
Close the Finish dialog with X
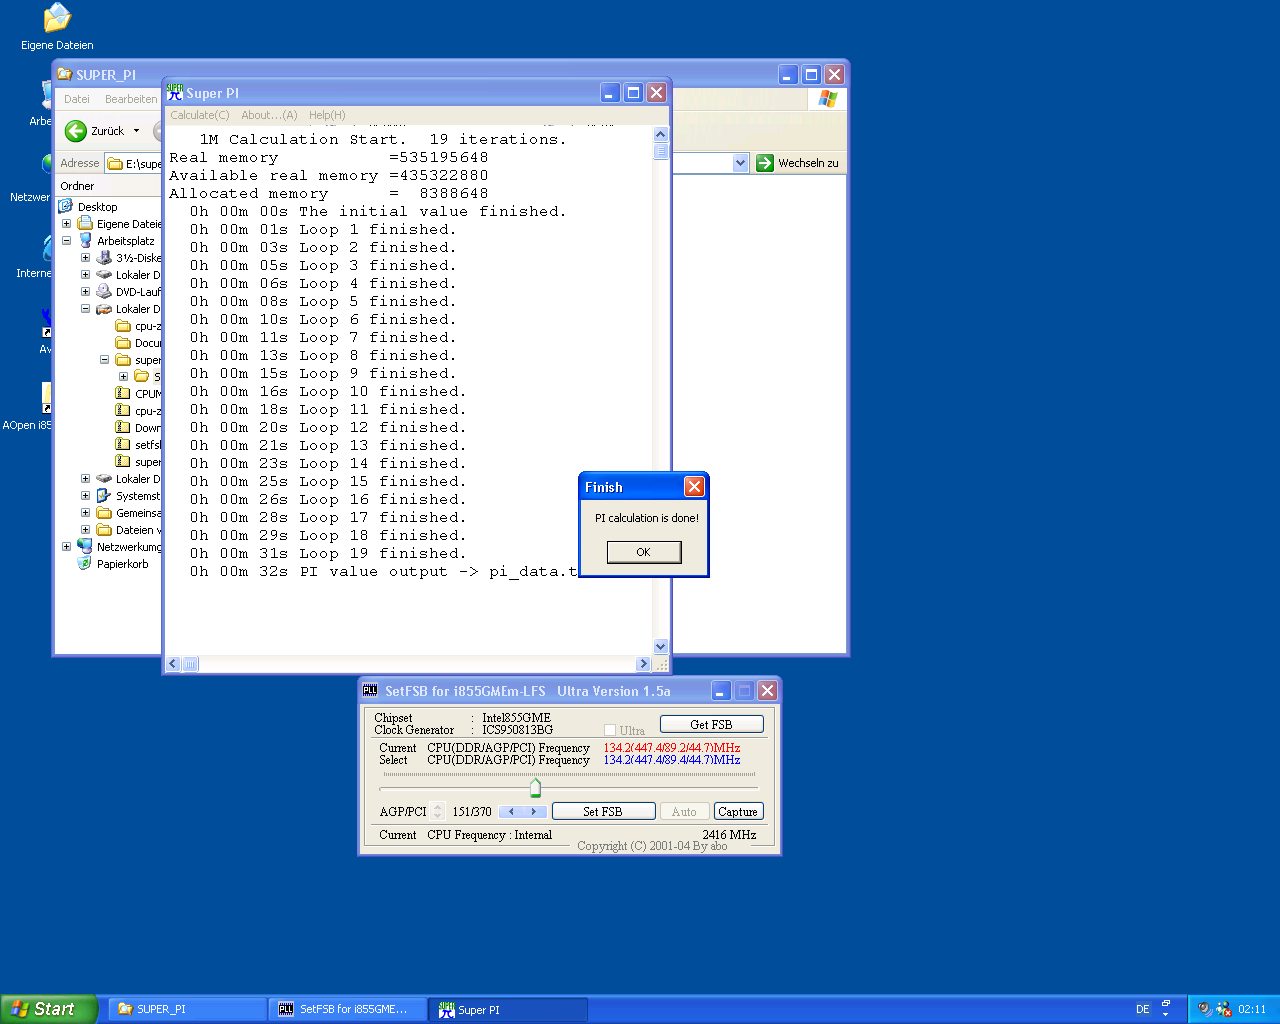point(694,487)
